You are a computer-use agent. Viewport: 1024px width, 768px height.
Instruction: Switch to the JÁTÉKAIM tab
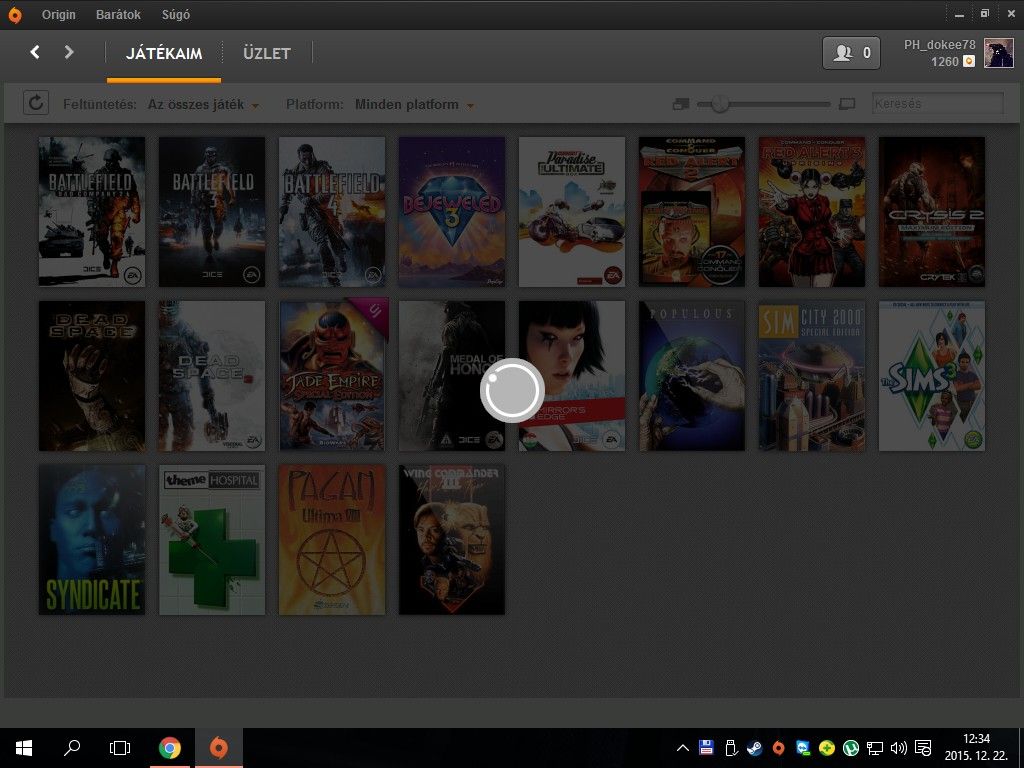tap(164, 54)
